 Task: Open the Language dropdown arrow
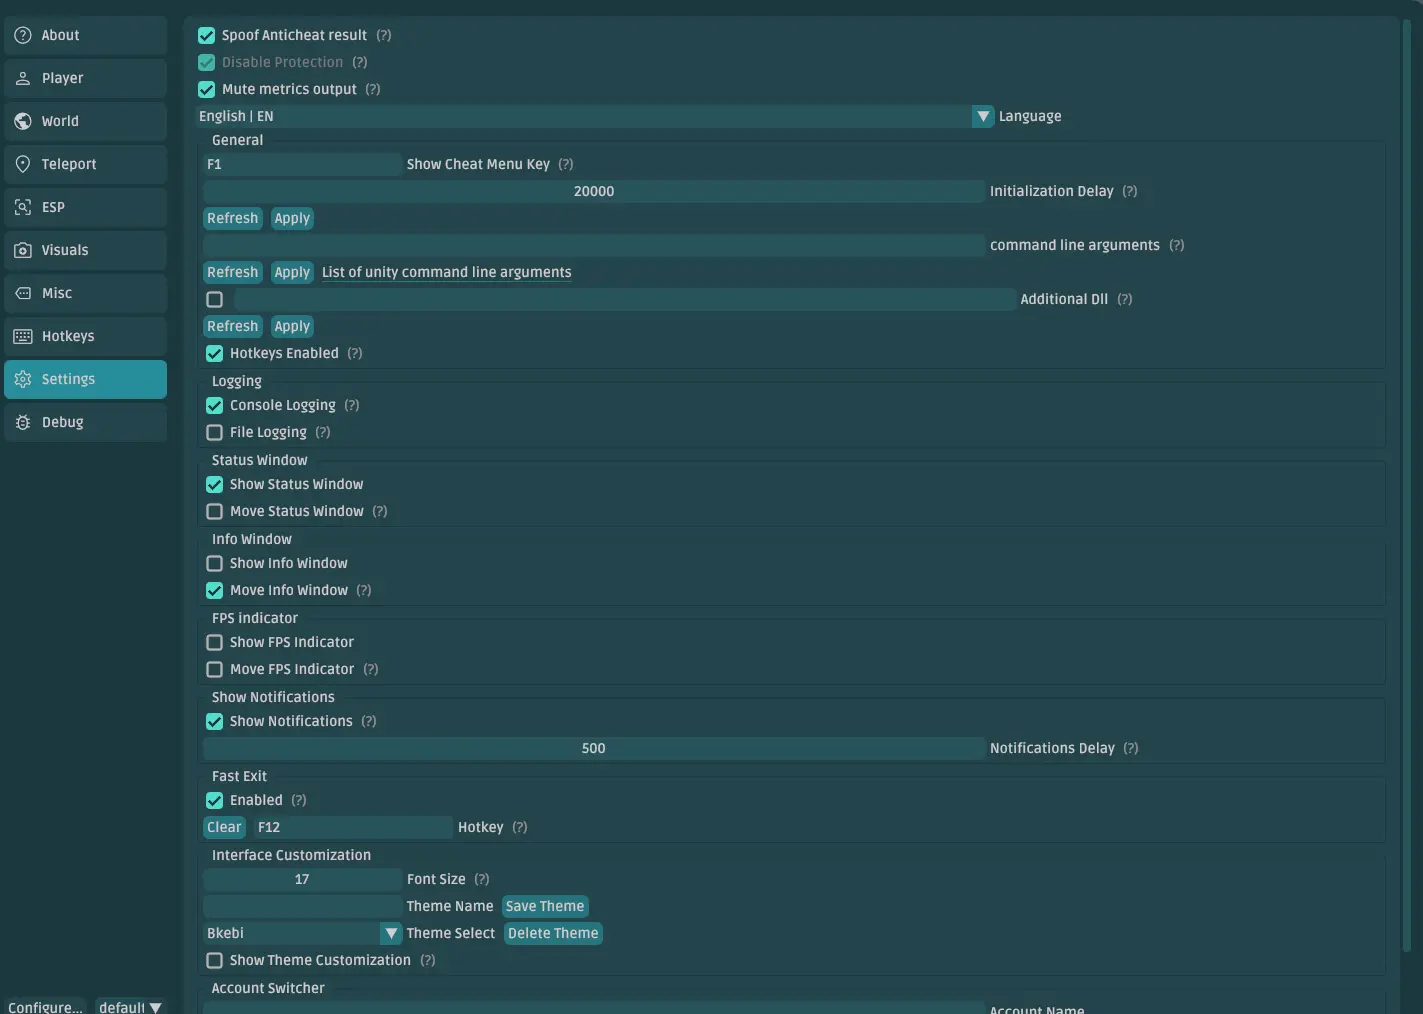point(983,116)
